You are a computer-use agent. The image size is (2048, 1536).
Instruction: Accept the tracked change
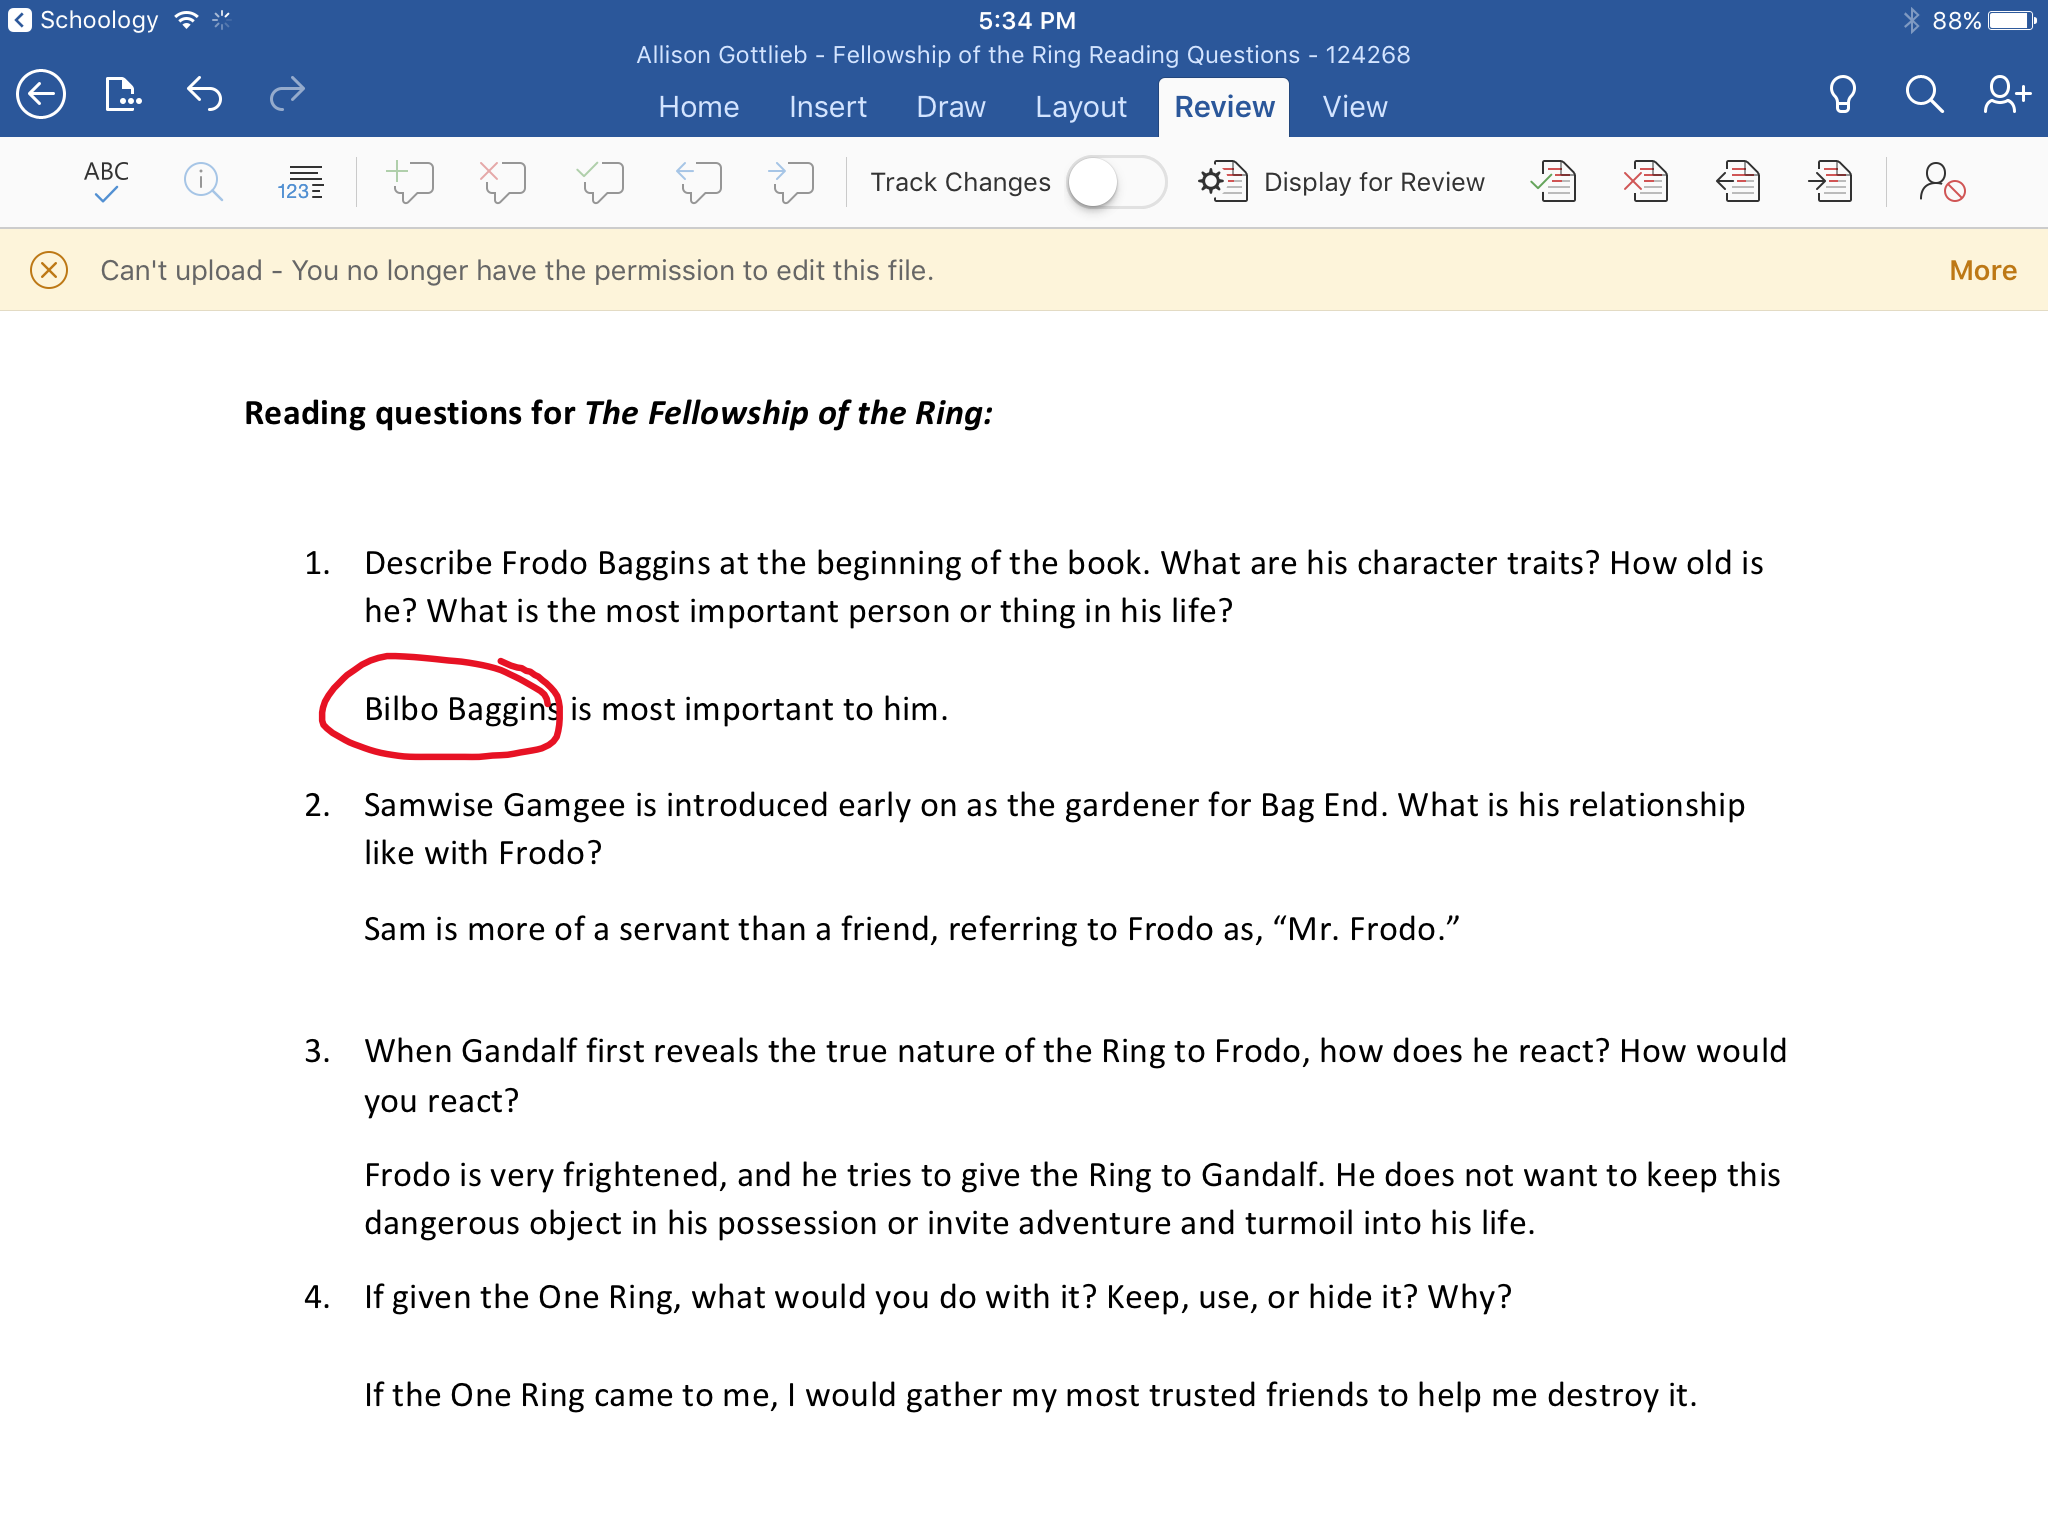(x=1554, y=182)
